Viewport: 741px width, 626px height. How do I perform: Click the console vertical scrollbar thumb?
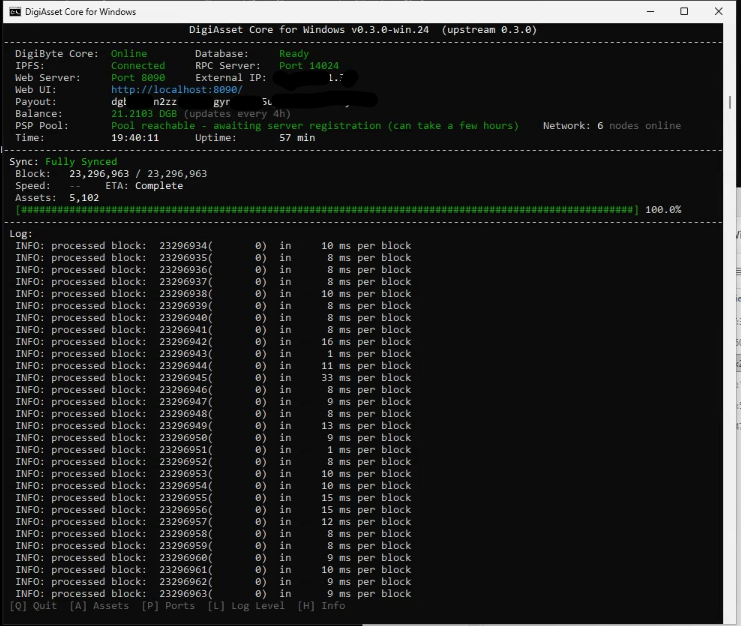coord(730,102)
